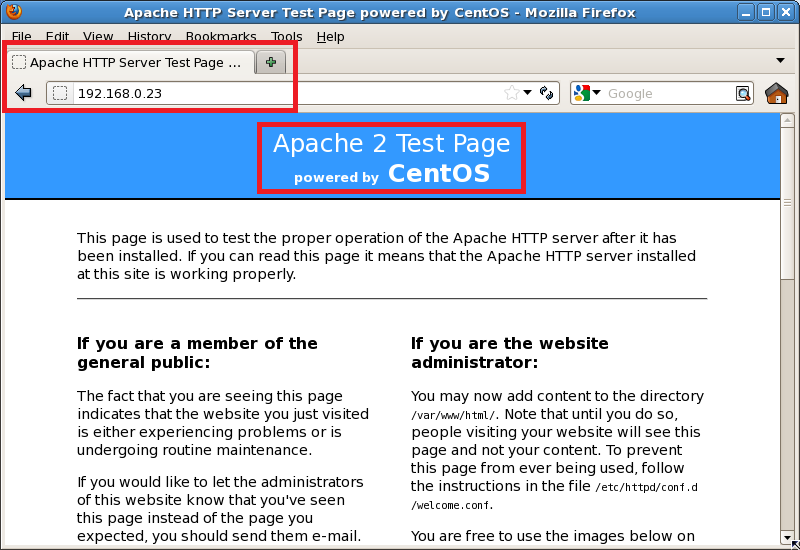Click the /etc/httpd/conf.d file path text
The width and height of the screenshot is (800, 550).
[646, 487]
